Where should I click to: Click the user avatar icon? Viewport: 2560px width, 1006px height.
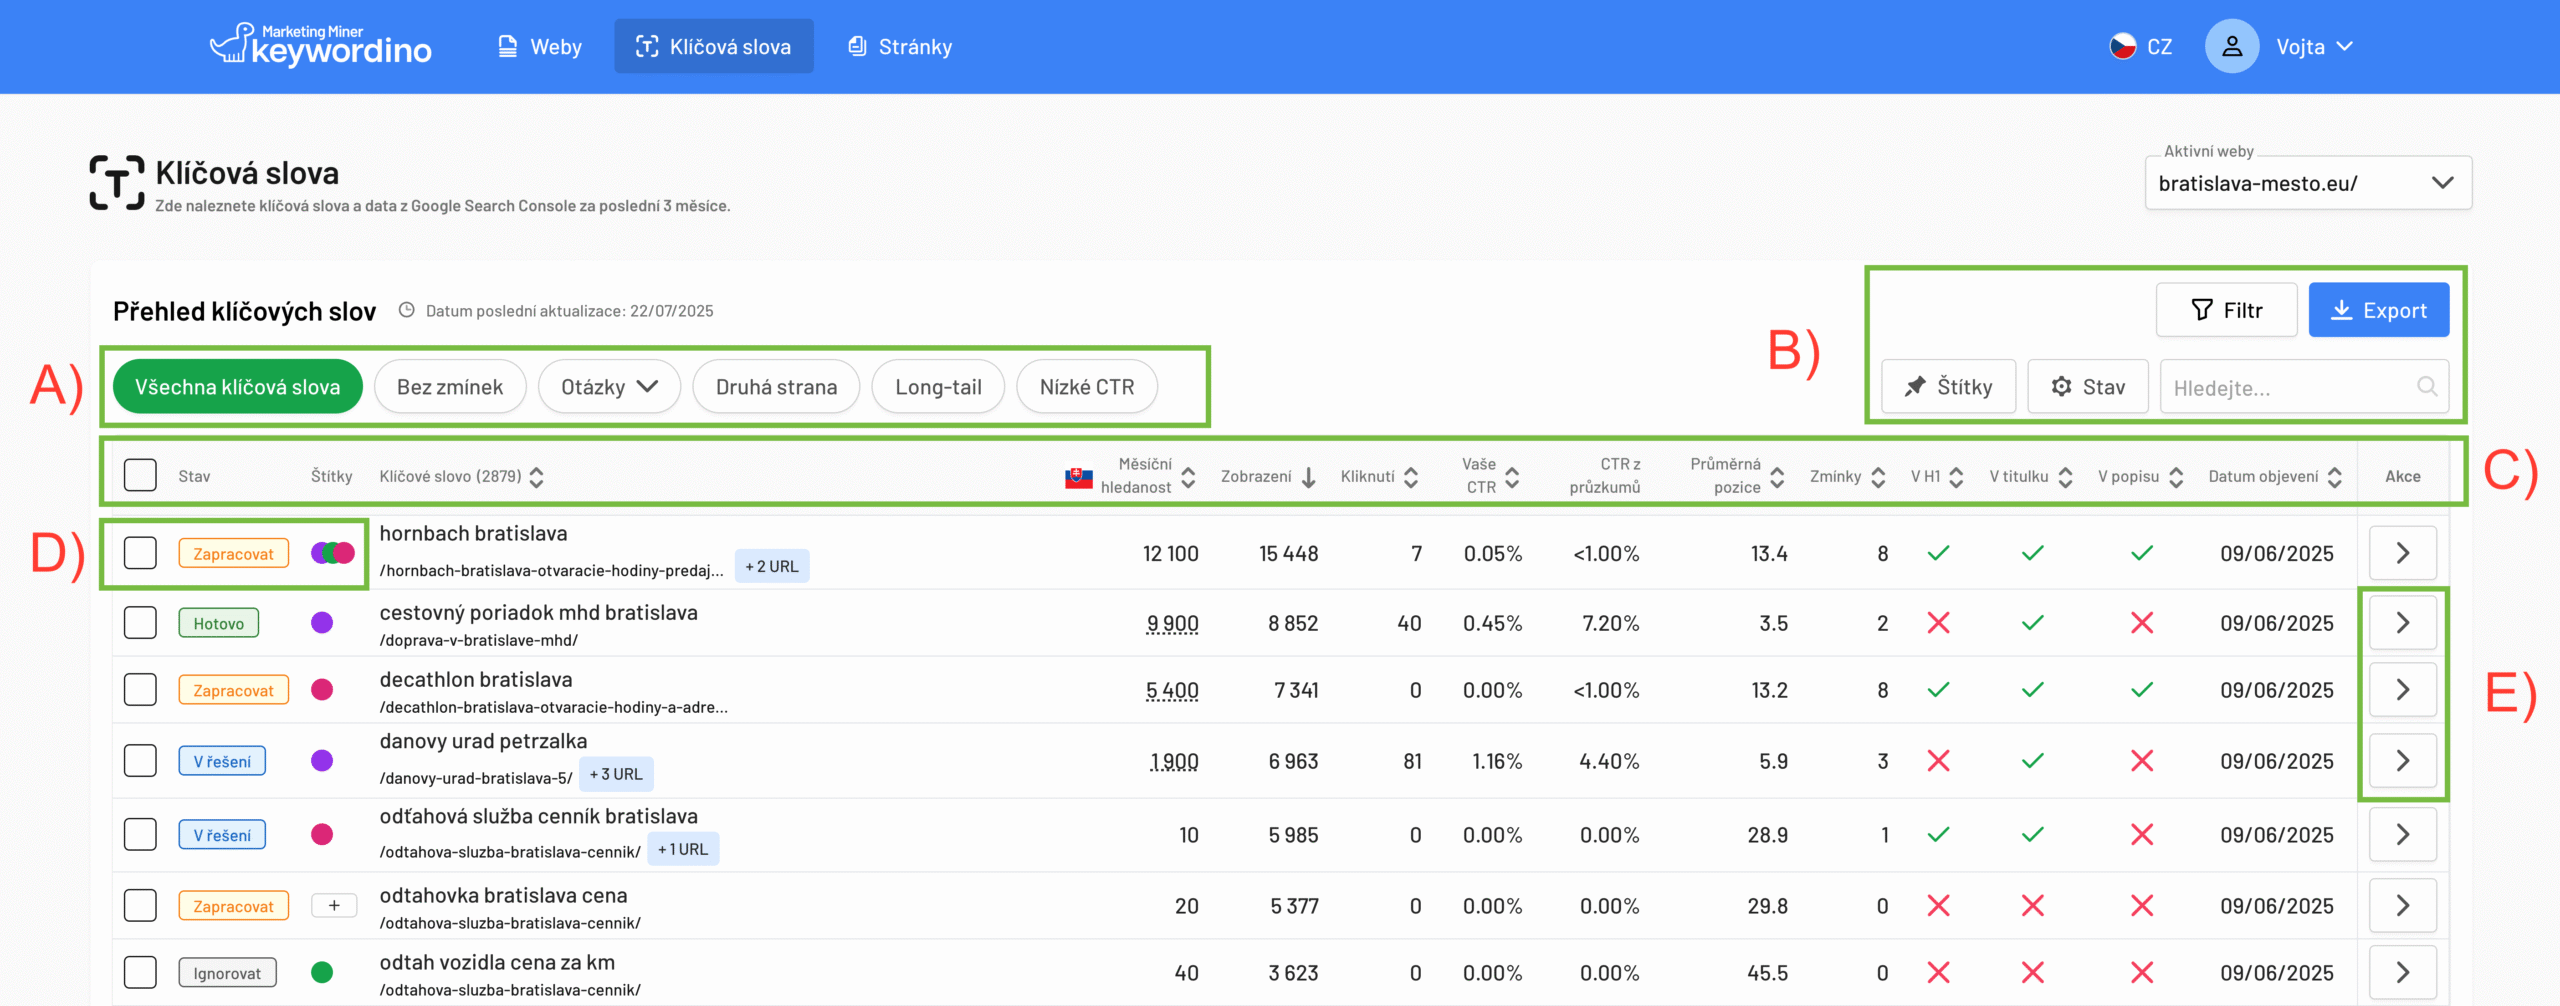tap(2232, 47)
